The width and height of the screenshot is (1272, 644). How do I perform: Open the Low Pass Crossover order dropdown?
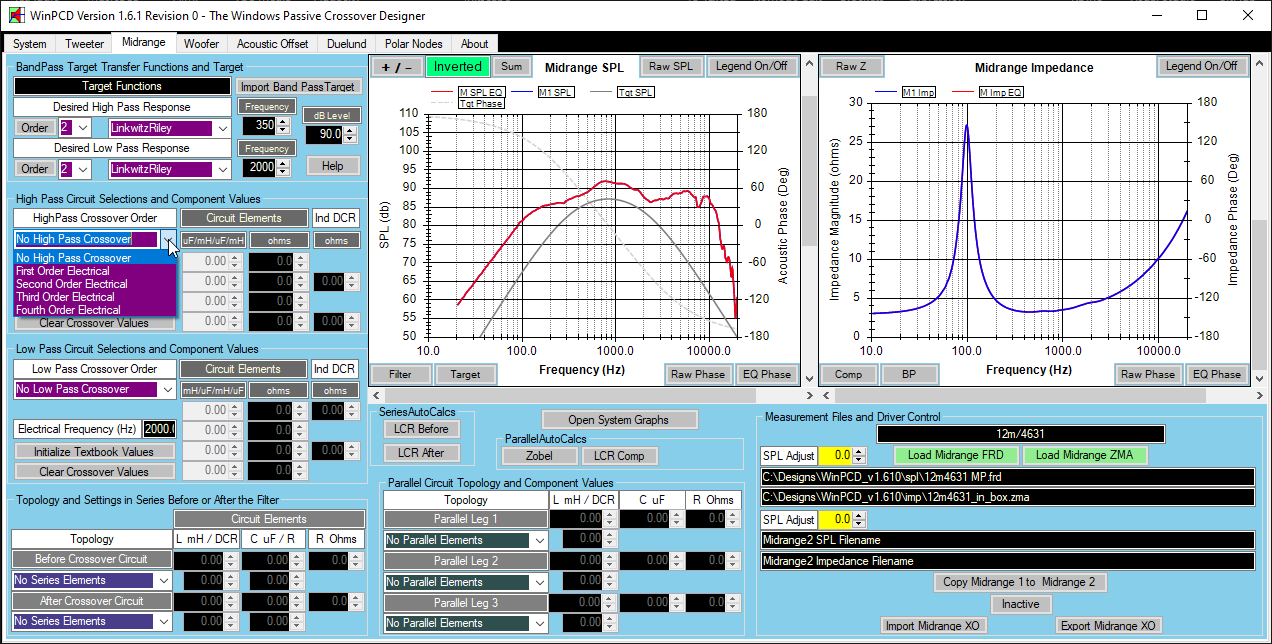(x=167, y=389)
